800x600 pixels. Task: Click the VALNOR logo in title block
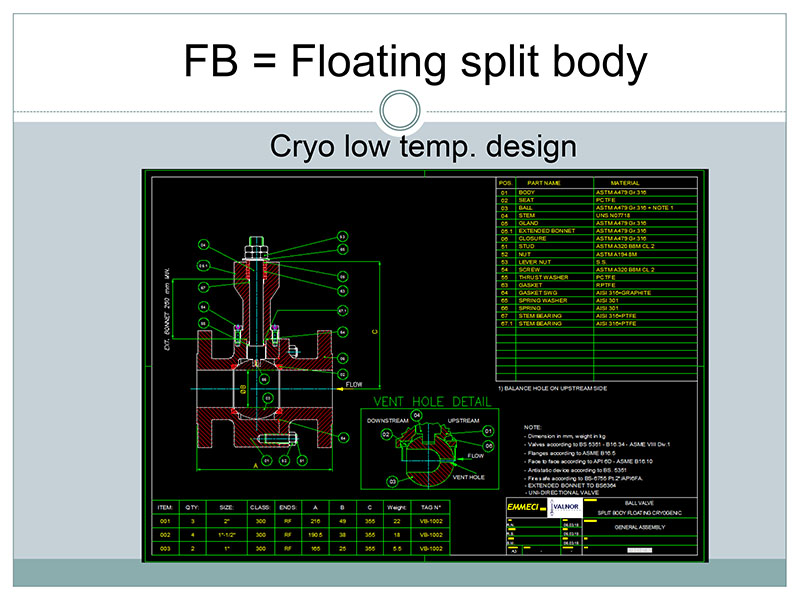point(565,507)
